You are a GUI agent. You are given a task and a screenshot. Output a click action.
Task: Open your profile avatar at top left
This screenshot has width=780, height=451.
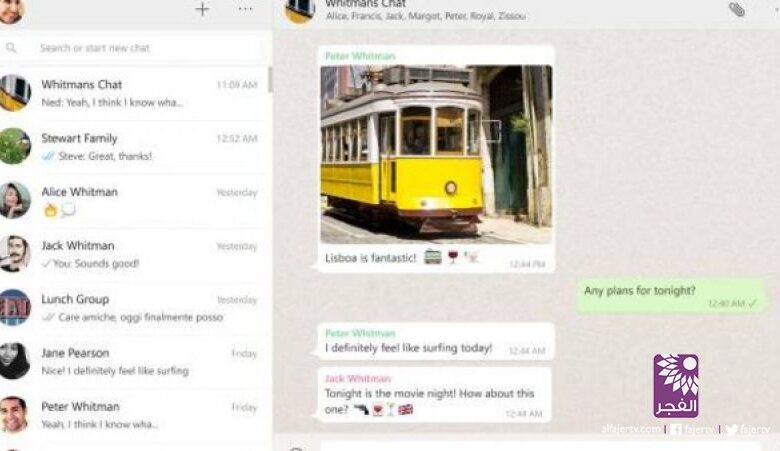pos(12,10)
